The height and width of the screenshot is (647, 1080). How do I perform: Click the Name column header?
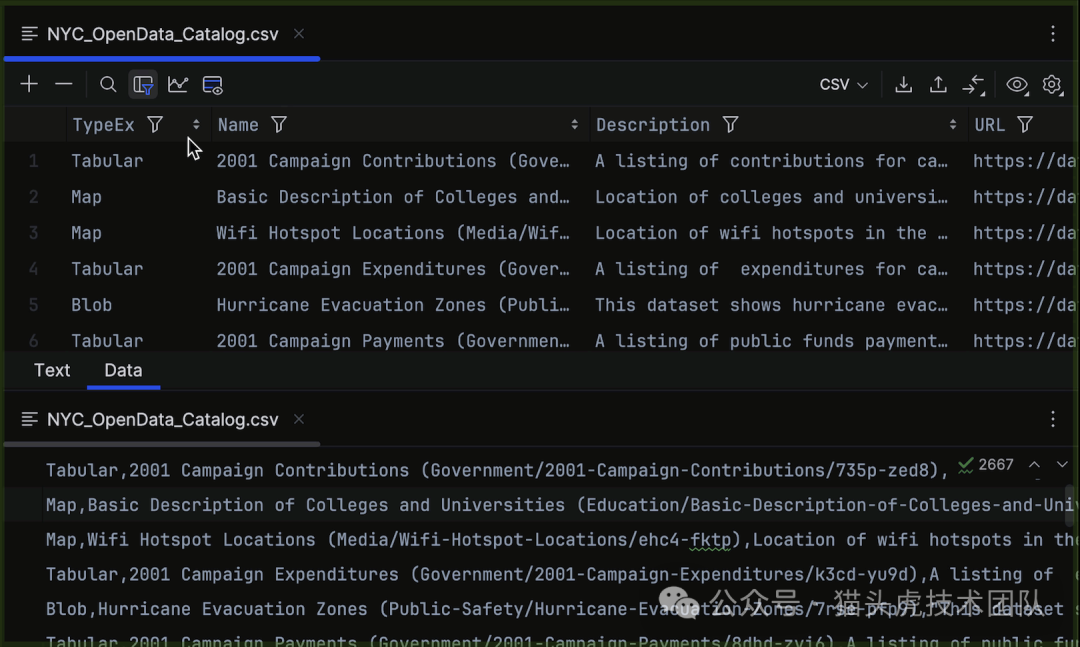click(x=238, y=125)
